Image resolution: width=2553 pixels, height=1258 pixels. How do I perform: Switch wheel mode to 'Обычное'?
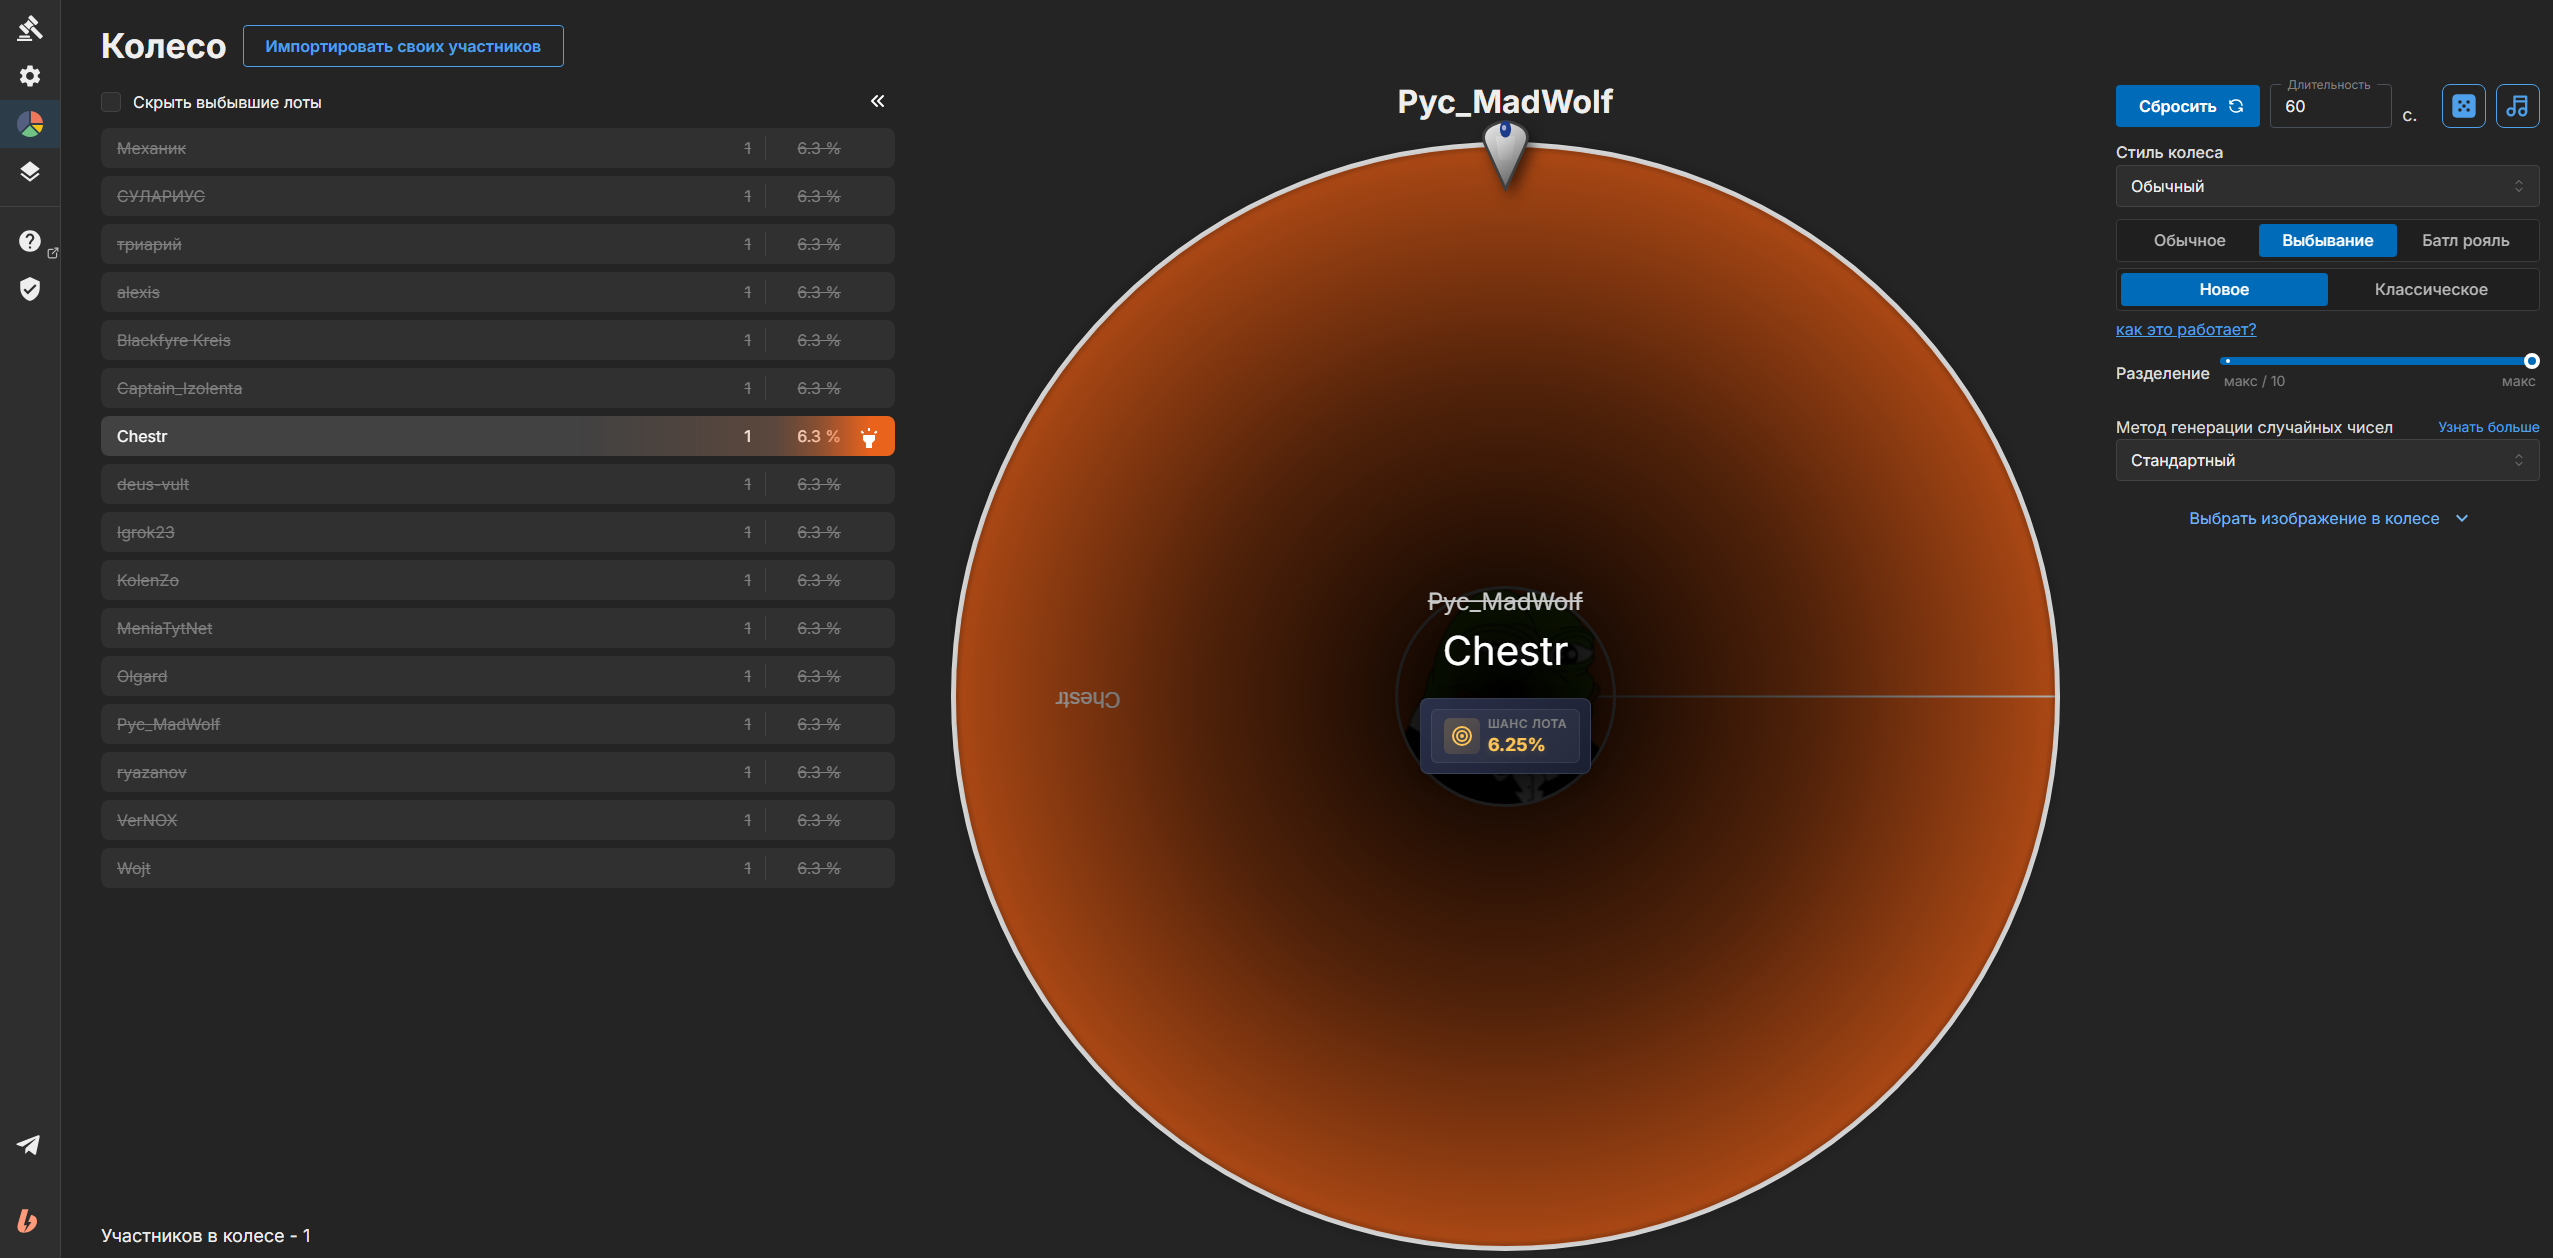tap(2189, 240)
